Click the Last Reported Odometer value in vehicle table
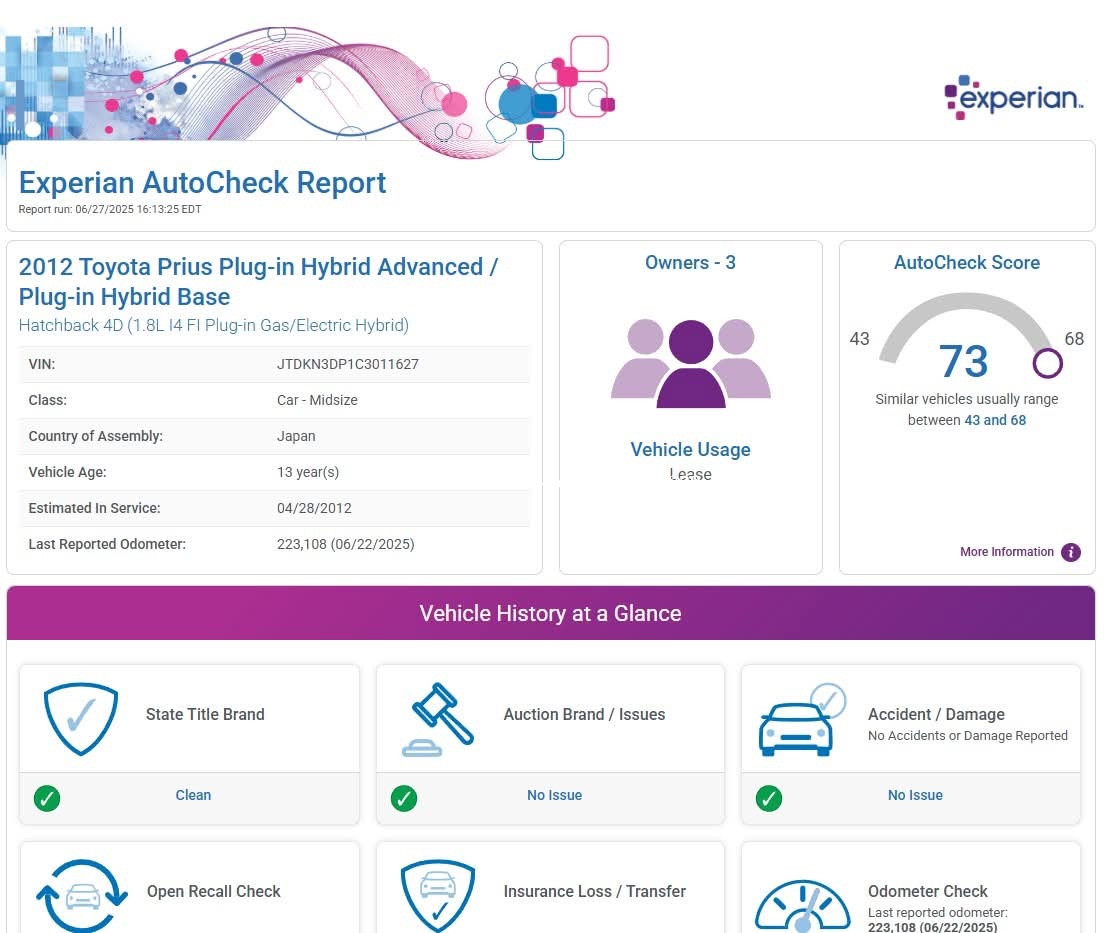The width and height of the screenshot is (1119, 933). point(345,545)
